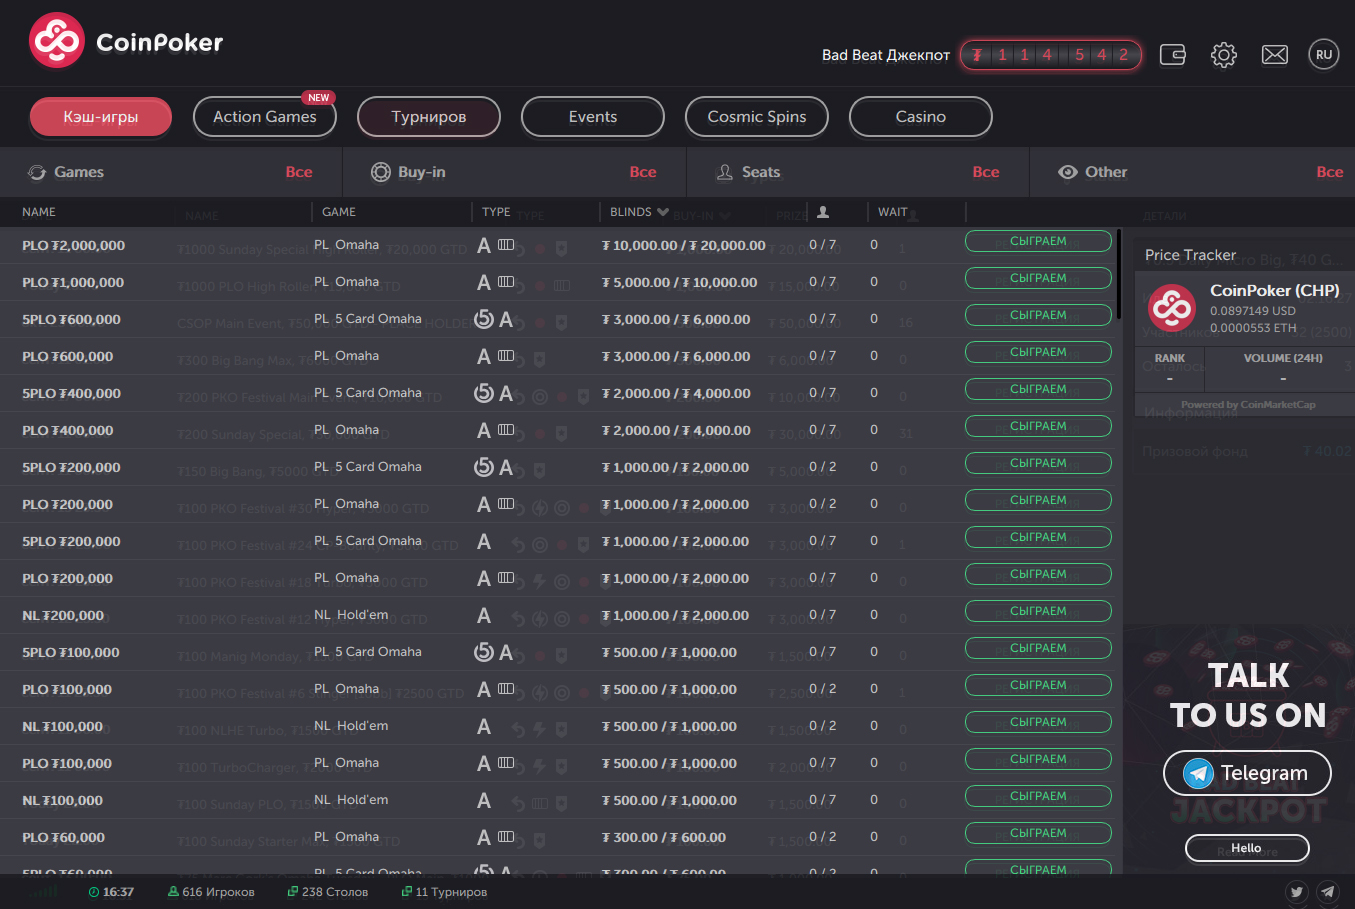
Task: Switch language via RU button
Action: (x=1323, y=55)
